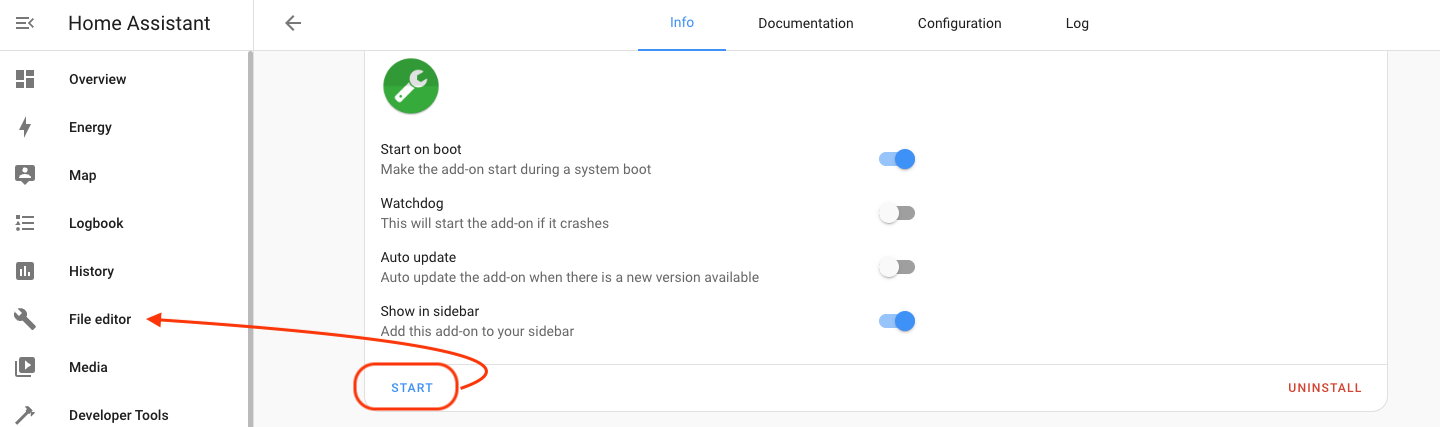Click the Media play icon
Image resolution: width=1440 pixels, height=427 pixels.
[x=25, y=367]
